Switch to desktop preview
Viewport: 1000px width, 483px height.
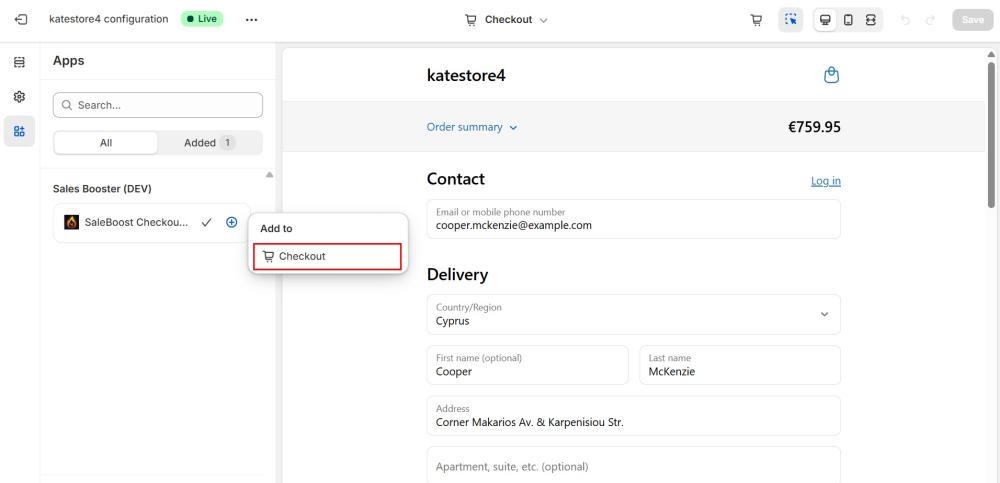[x=825, y=20]
